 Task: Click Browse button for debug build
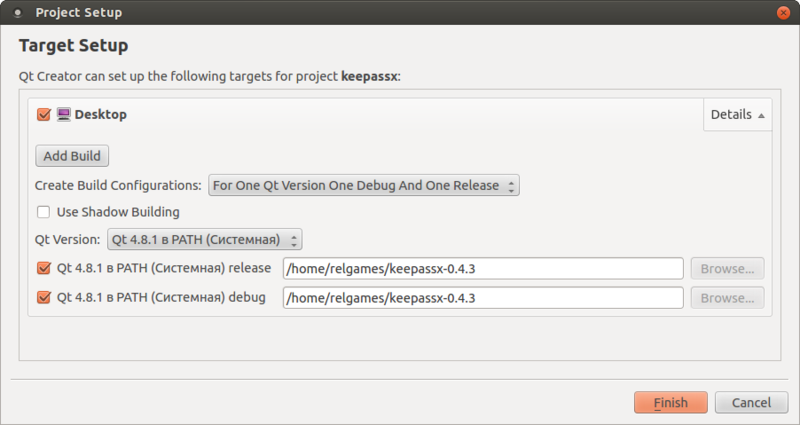tap(728, 298)
